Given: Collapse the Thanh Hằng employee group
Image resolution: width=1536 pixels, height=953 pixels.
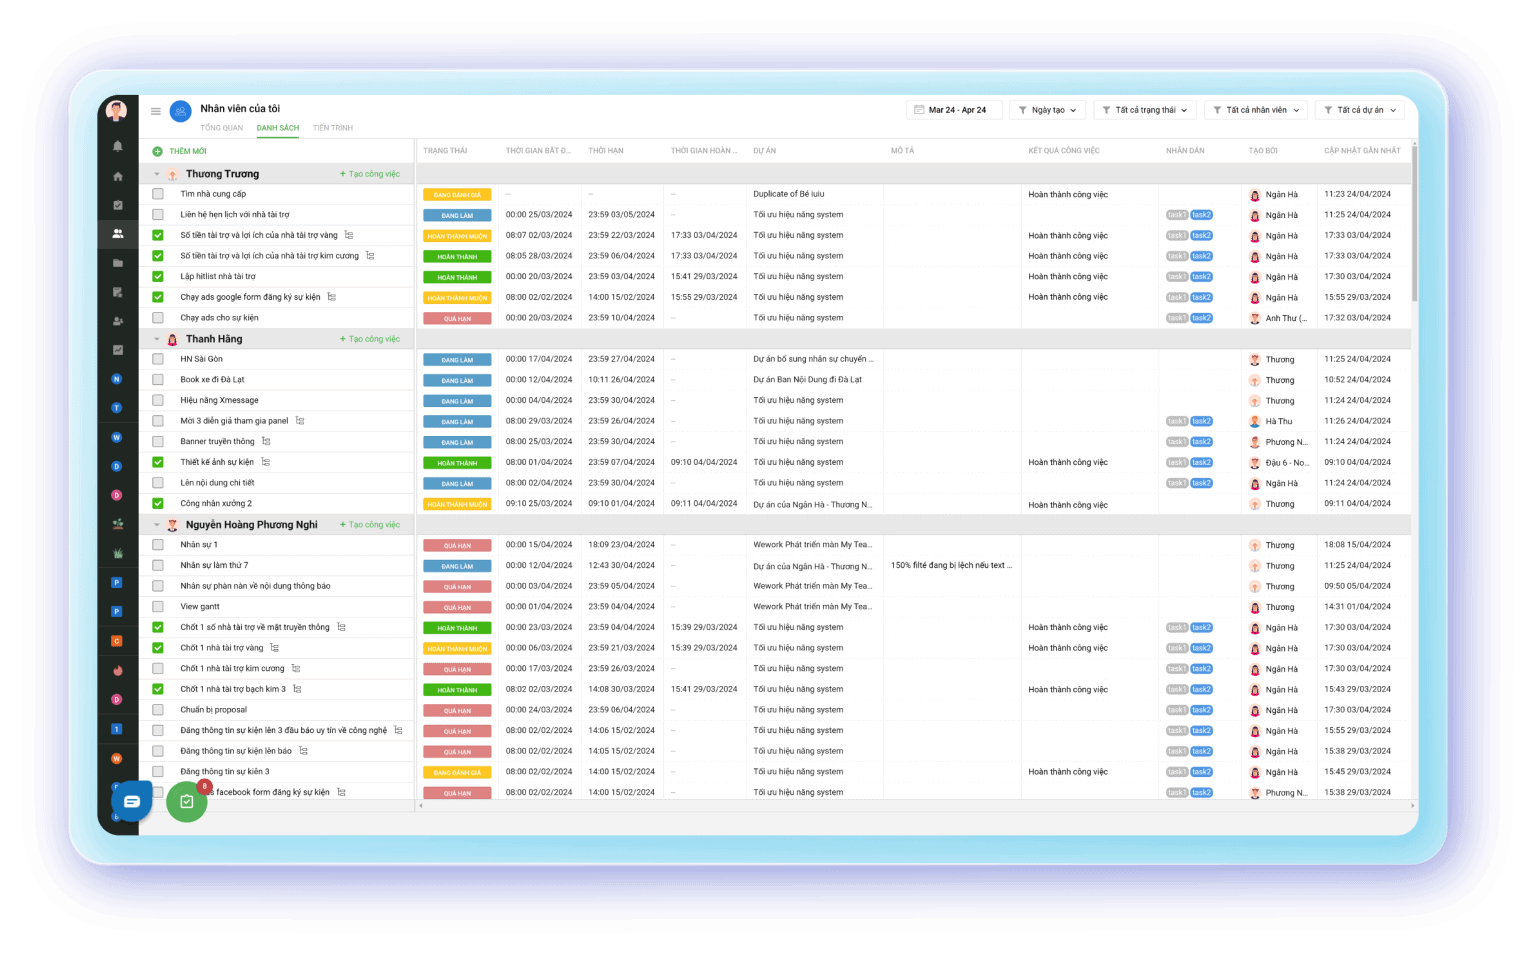Looking at the screenshot, I should tap(157, 339).
